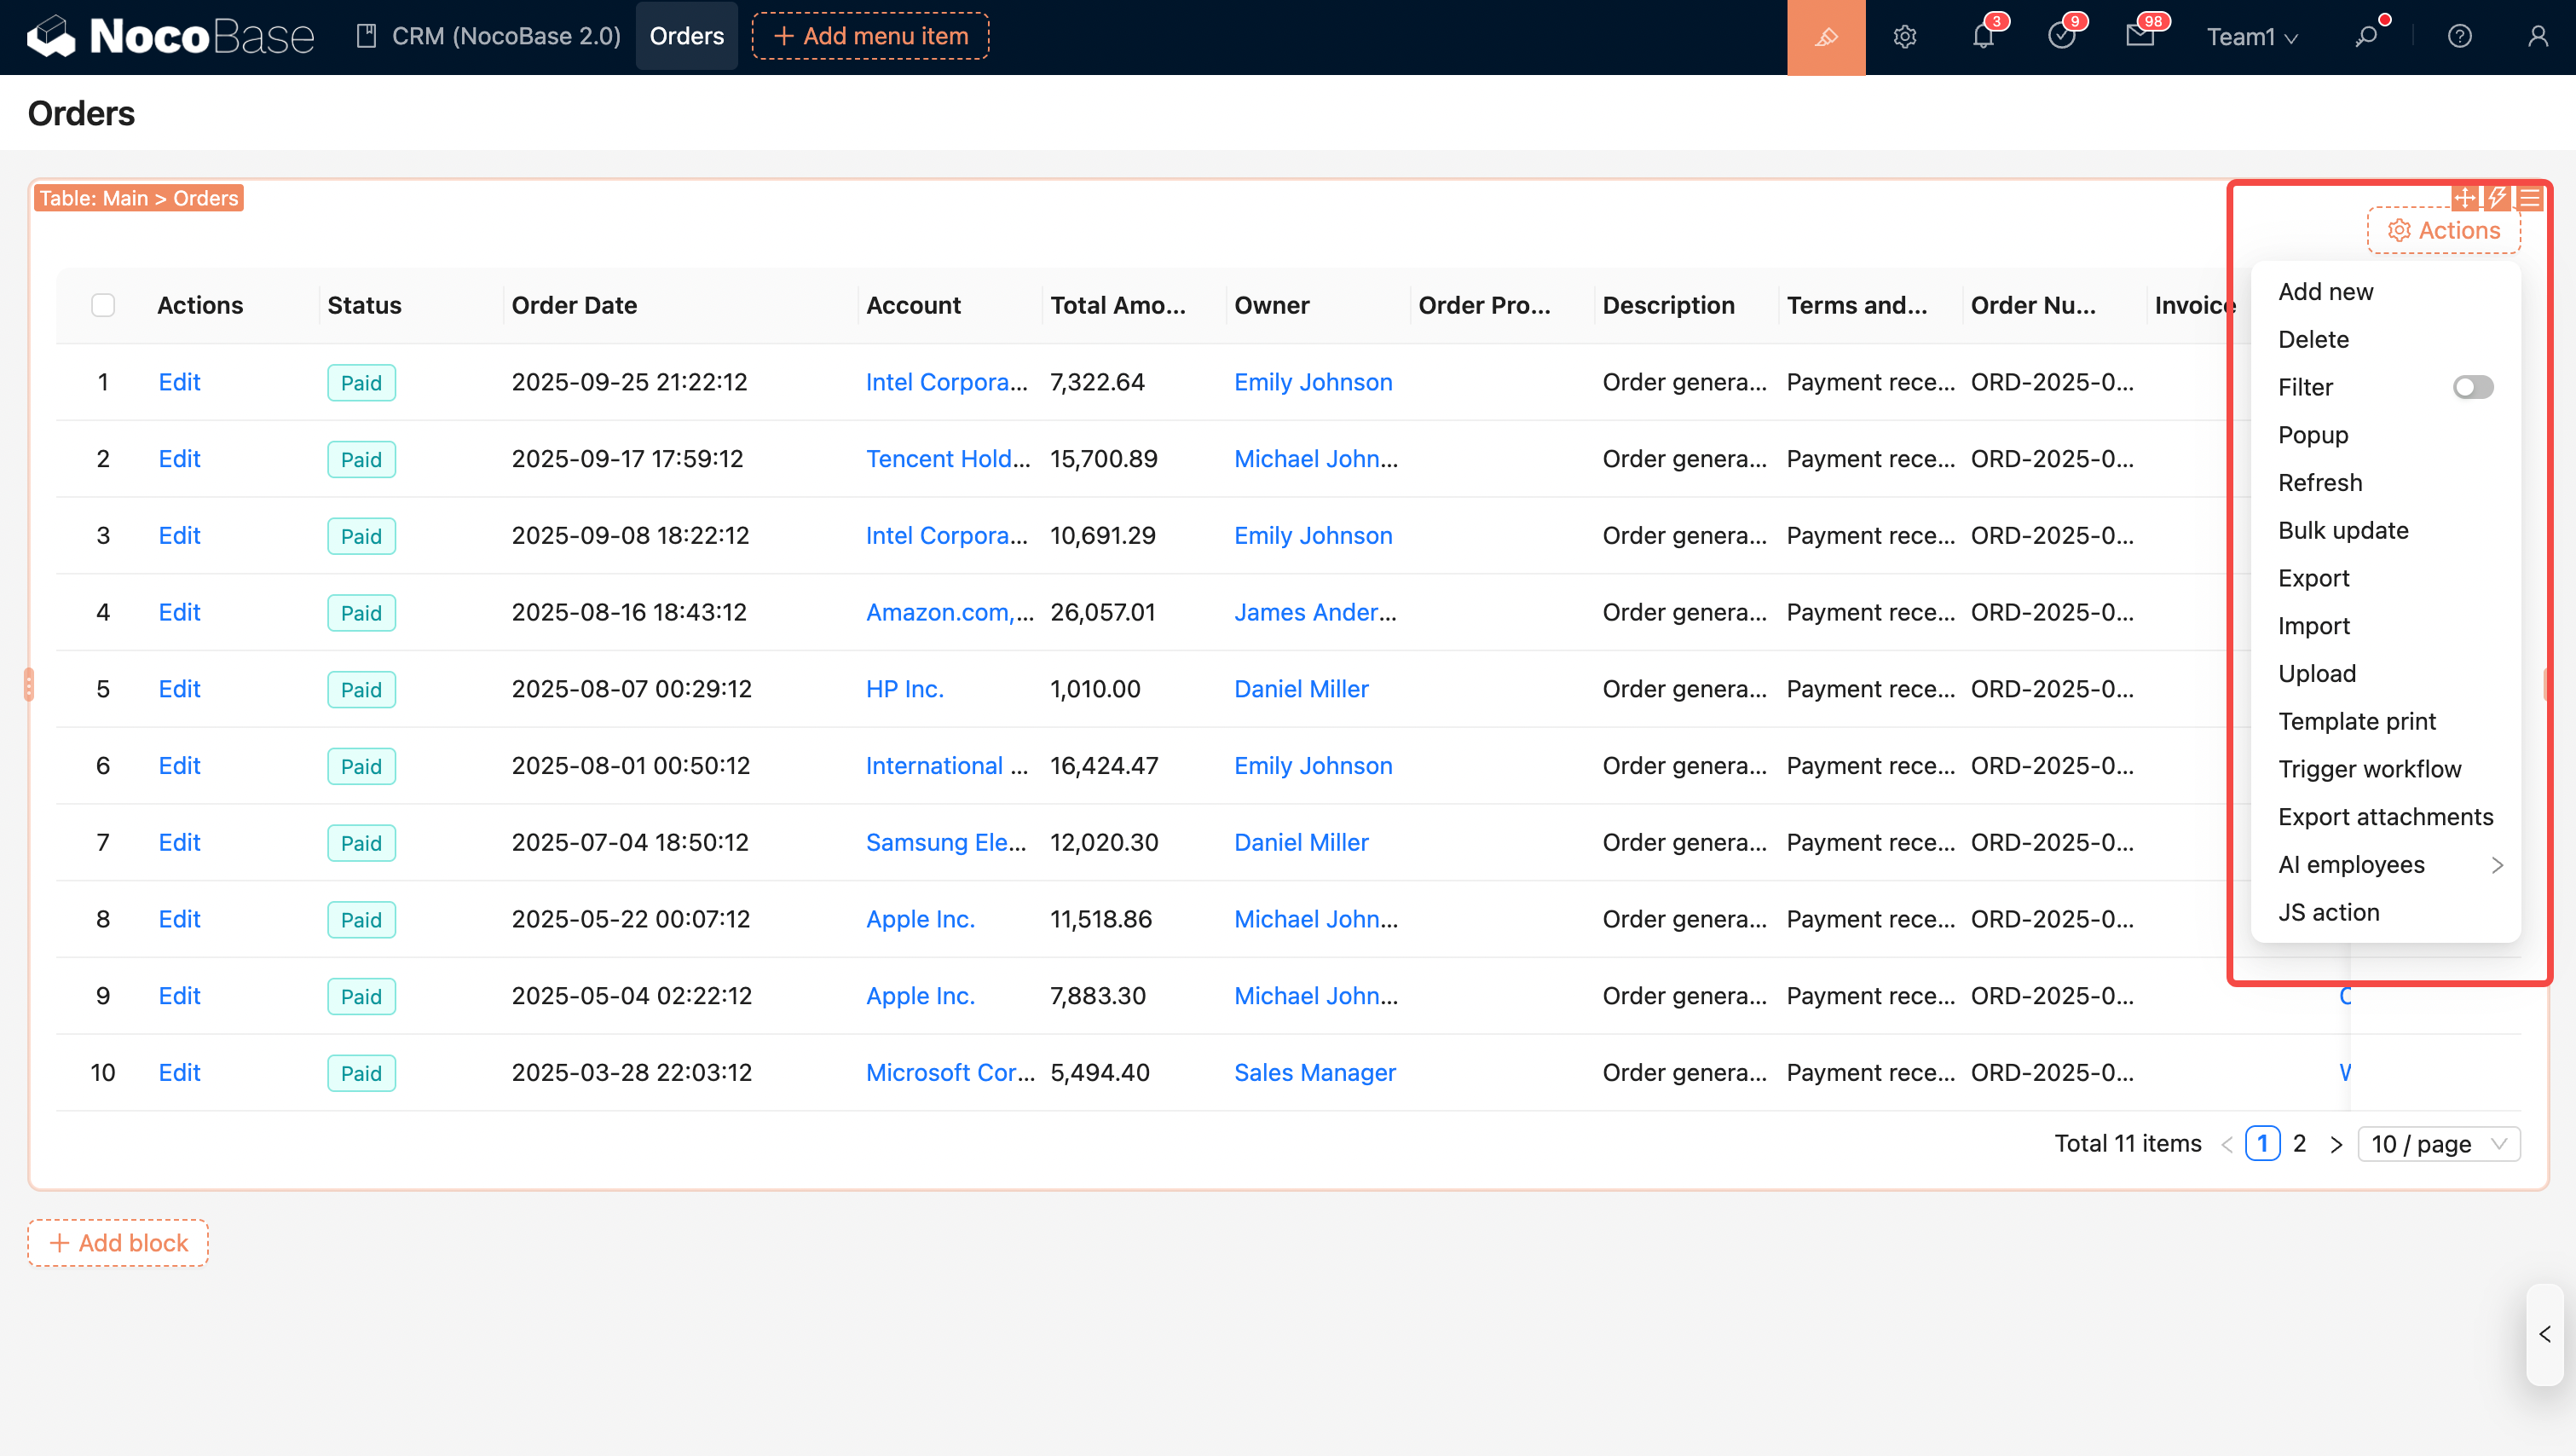Image resolution: width=2576 pixels, height=1456 pixels.
Task: Click the license key icon
Action: pos(2366,37)
